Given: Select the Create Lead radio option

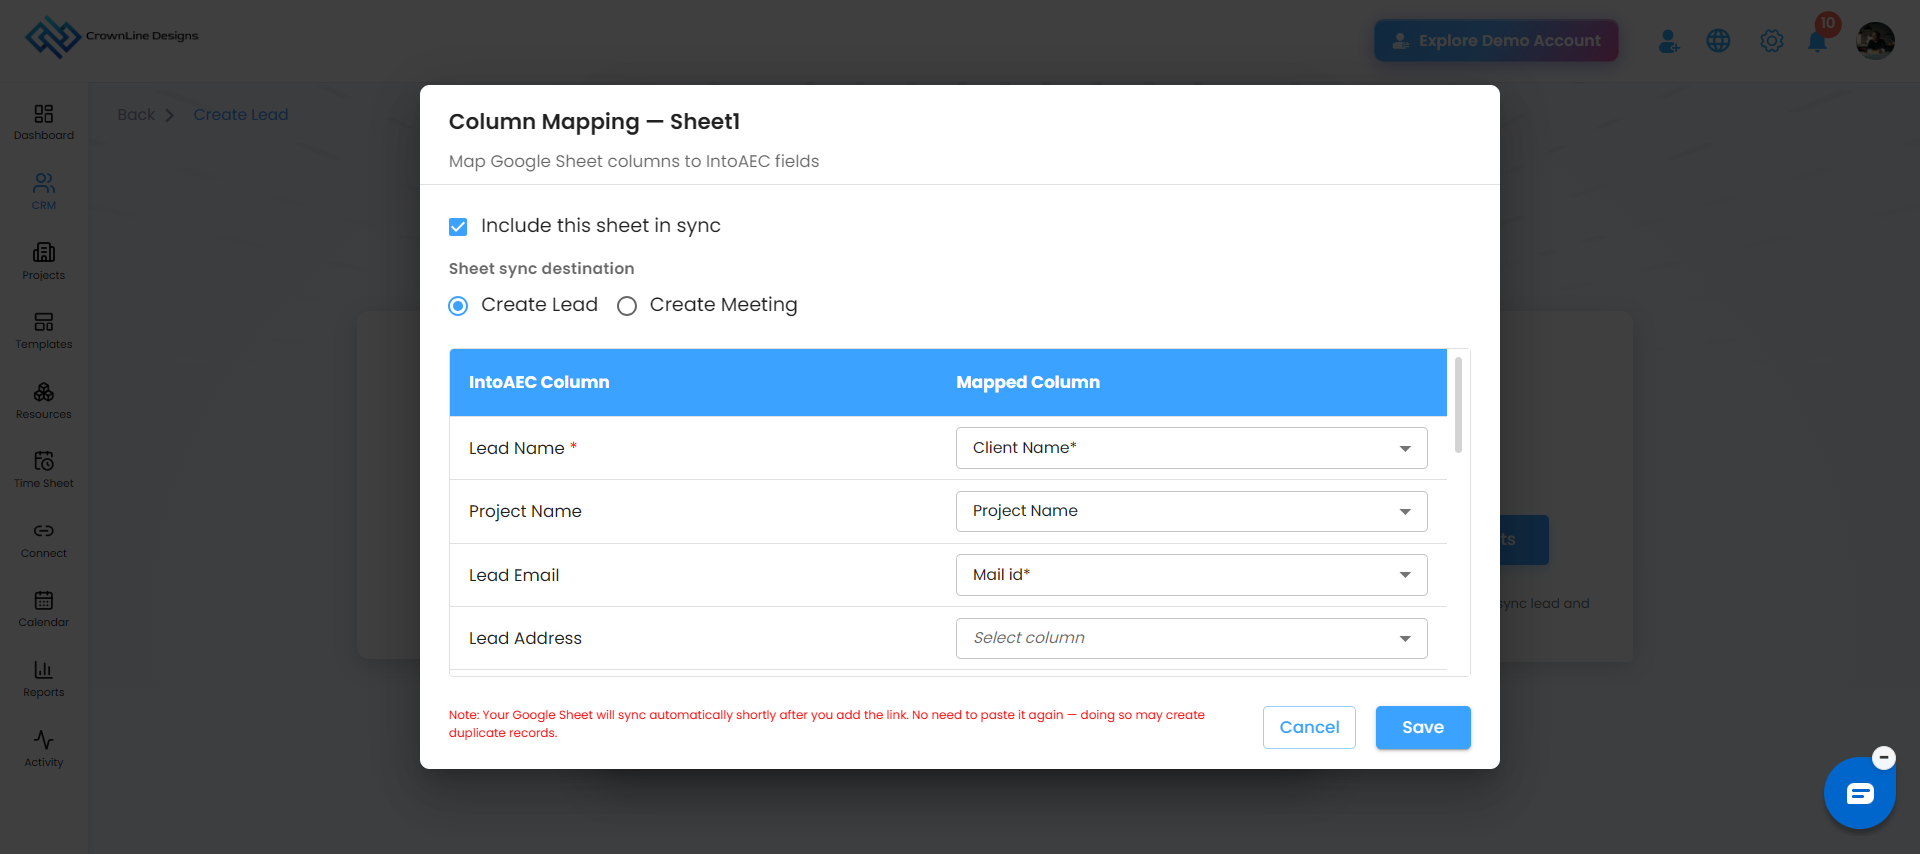Looking at the screenshot, I should tap(458, 306).
